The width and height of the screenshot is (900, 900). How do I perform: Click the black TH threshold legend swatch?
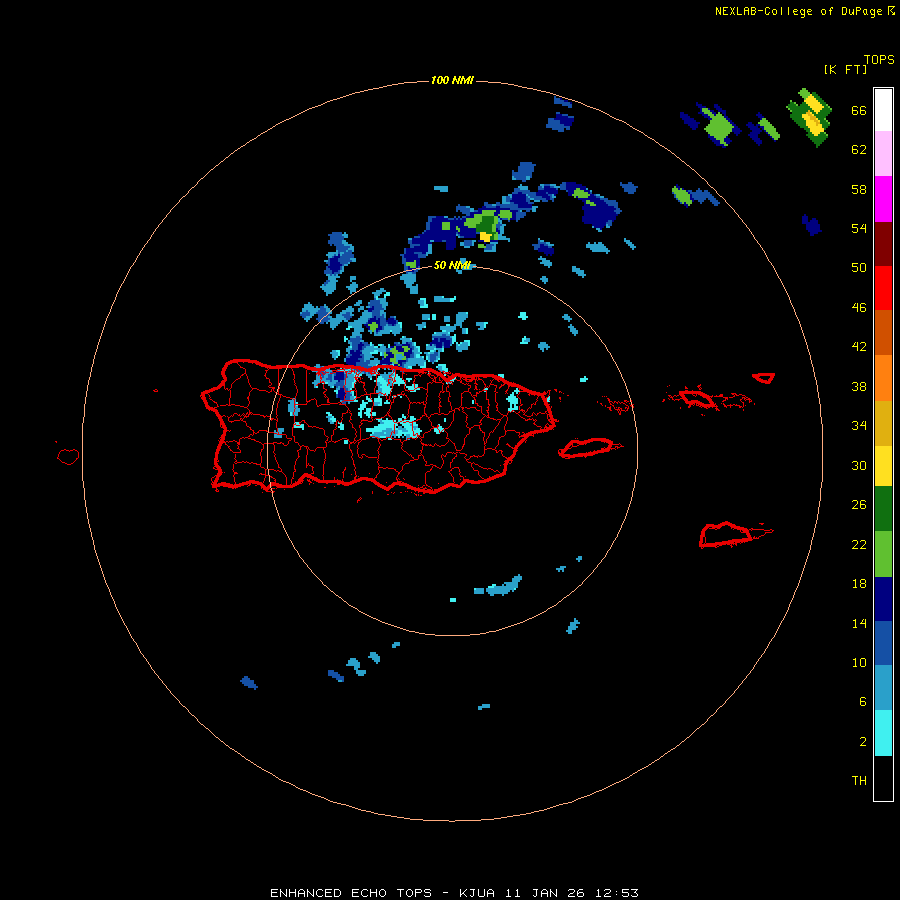pyautogui.click(x=883, y=778)
